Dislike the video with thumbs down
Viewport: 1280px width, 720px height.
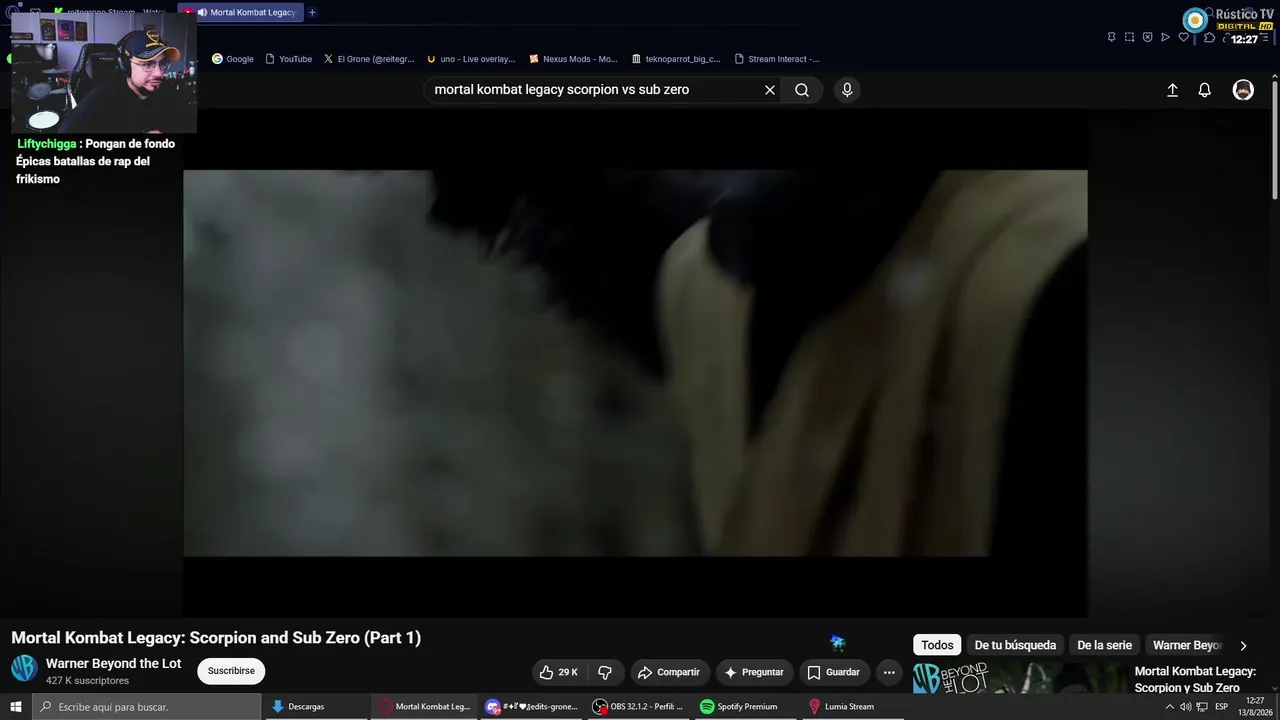point(605,672)
